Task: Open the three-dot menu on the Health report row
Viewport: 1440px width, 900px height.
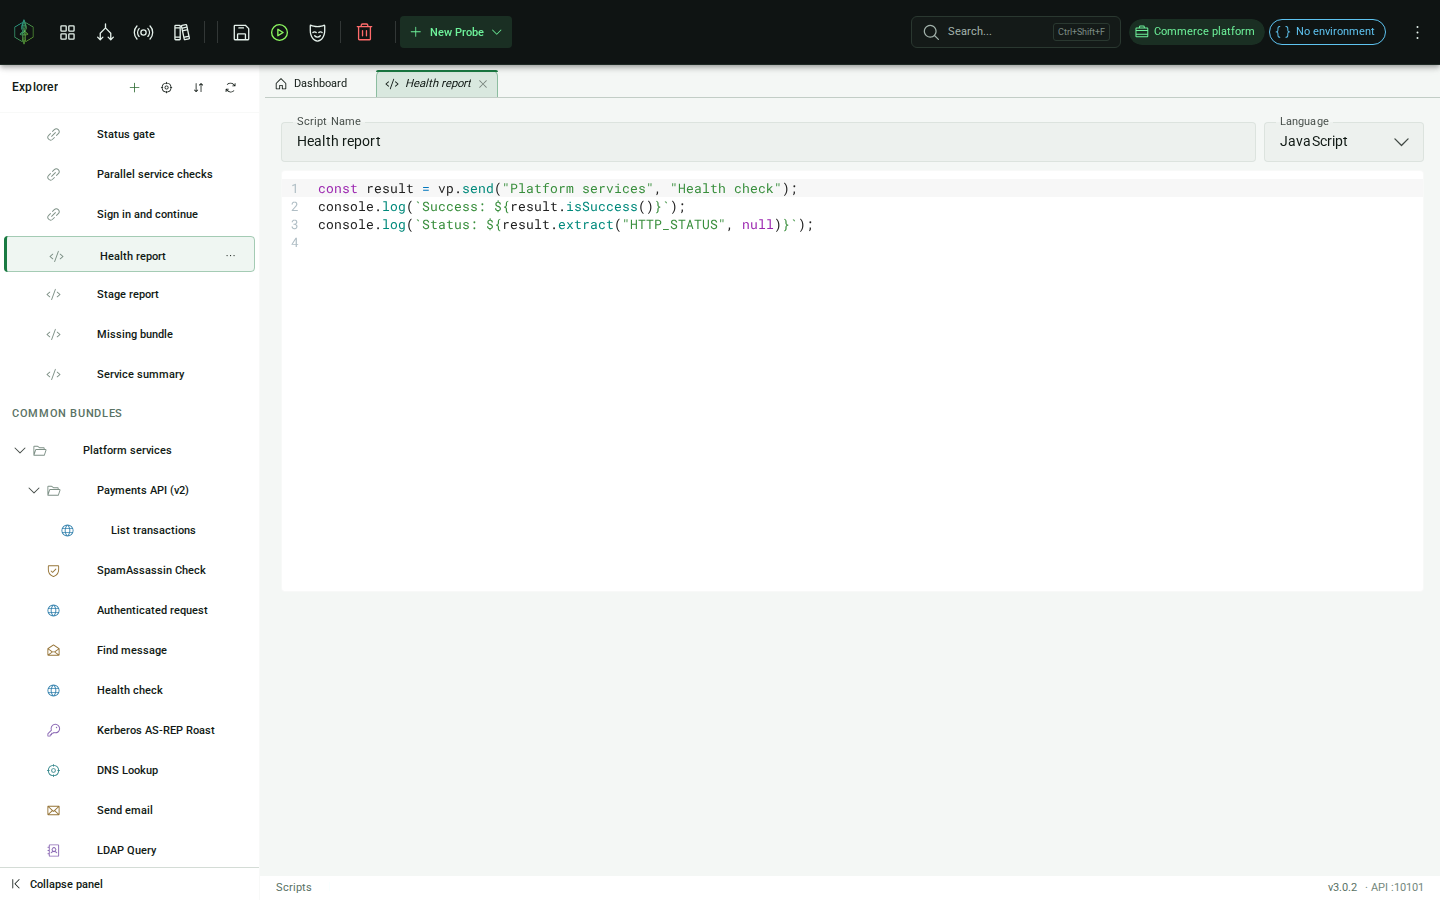Action: click(230, 255)
